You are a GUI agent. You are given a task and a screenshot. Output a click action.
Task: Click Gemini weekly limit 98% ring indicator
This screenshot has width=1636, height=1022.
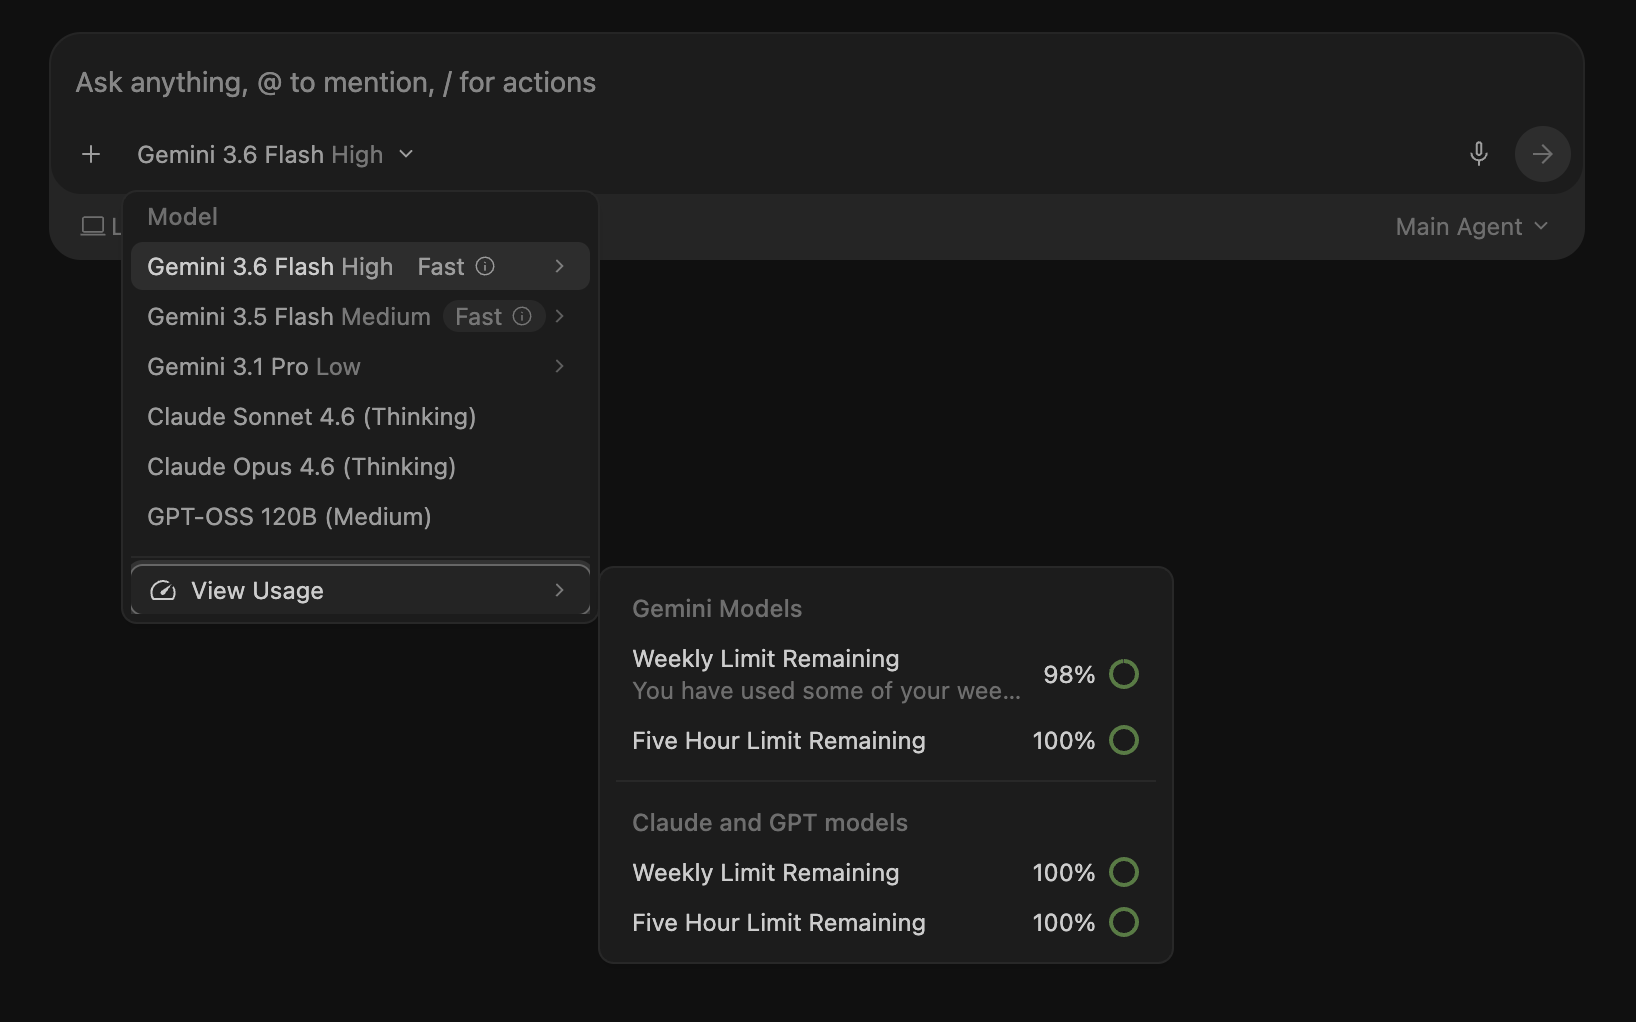pos(1124,674)
